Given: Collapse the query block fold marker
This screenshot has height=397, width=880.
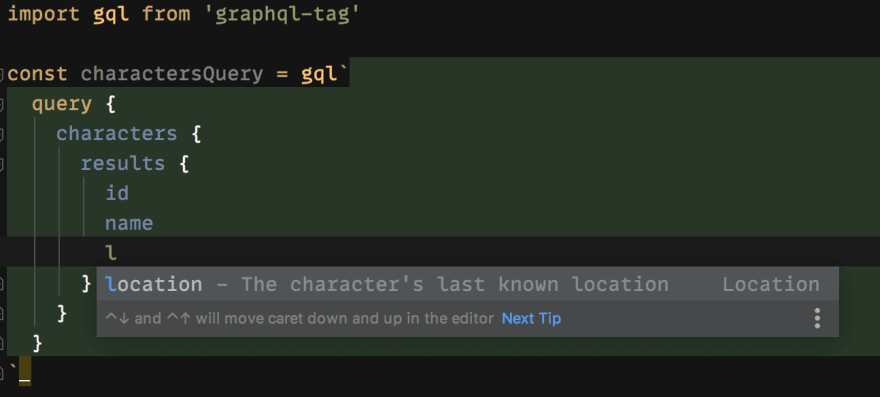Looking at the screenshot, I should (2, 104).
